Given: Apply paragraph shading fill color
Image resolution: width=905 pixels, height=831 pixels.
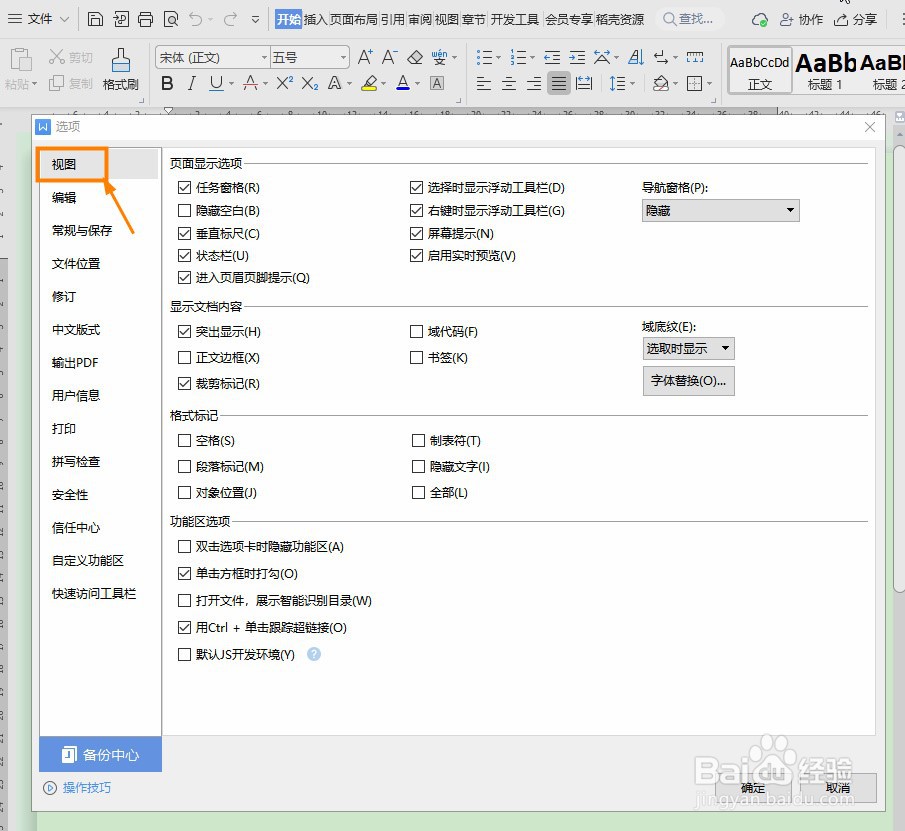Looking at the screenshot, I should click(661, 84).
